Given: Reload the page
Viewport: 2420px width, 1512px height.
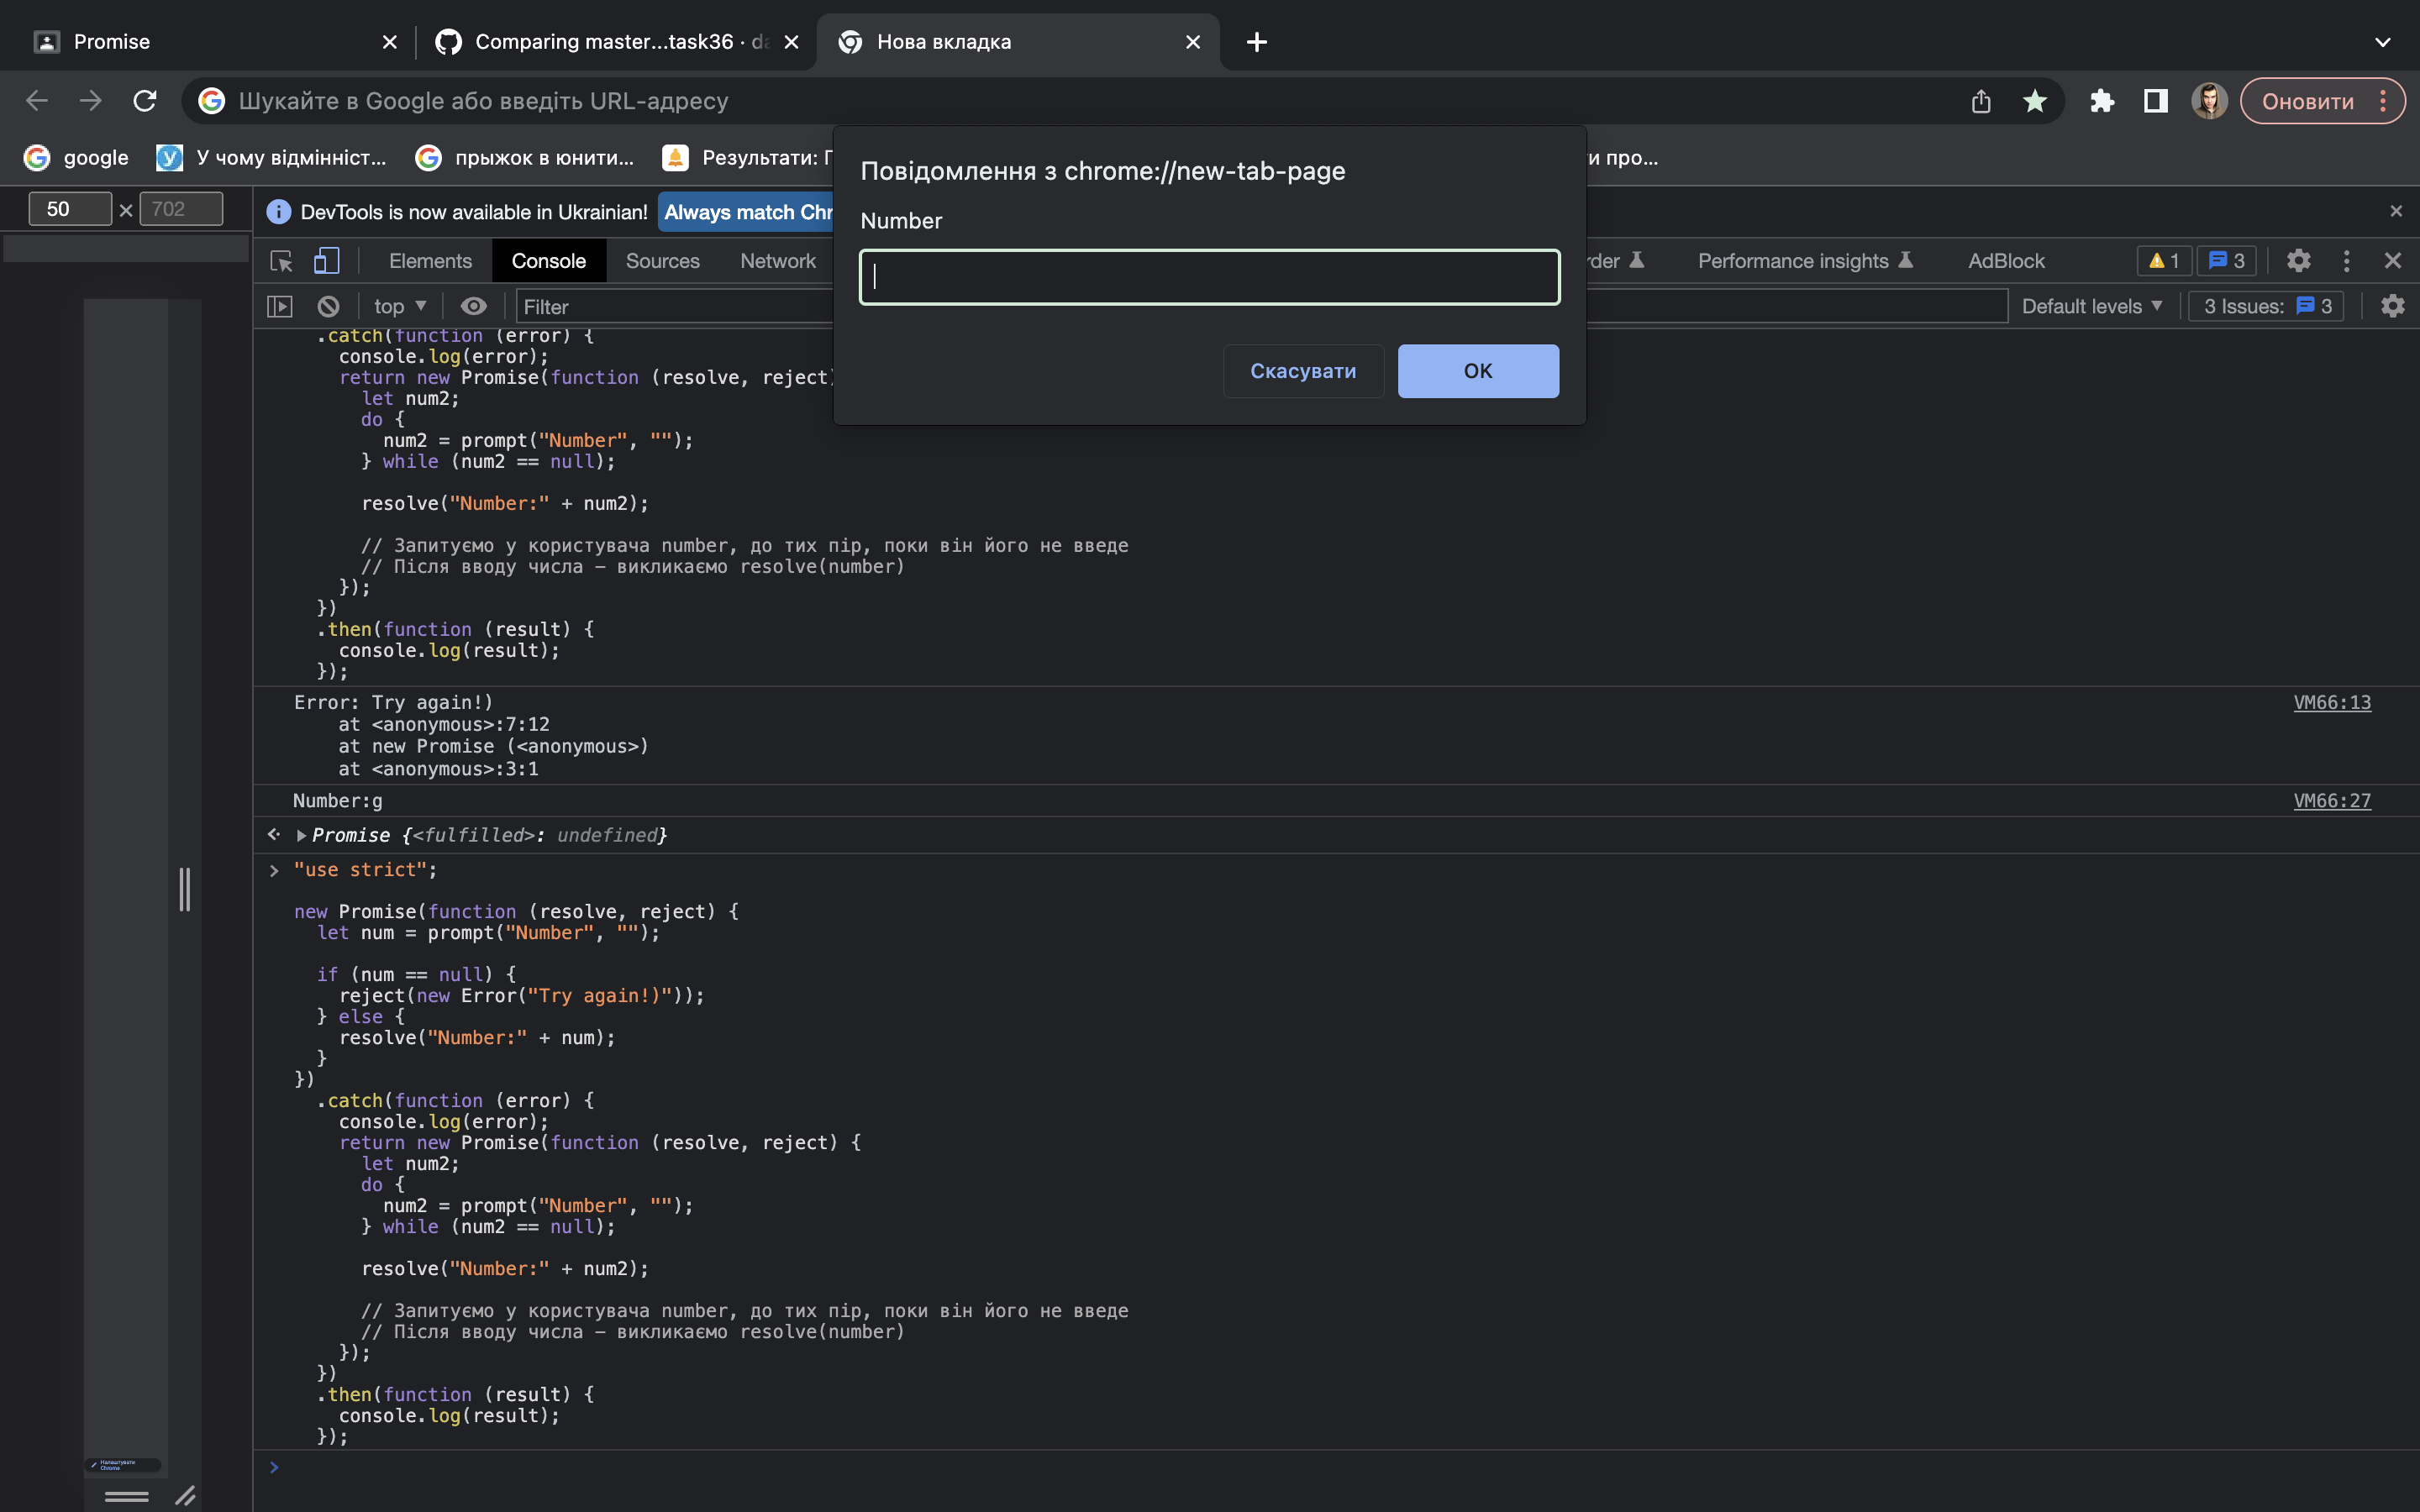Looking at the screenshot, I should (x=145, y=101).
